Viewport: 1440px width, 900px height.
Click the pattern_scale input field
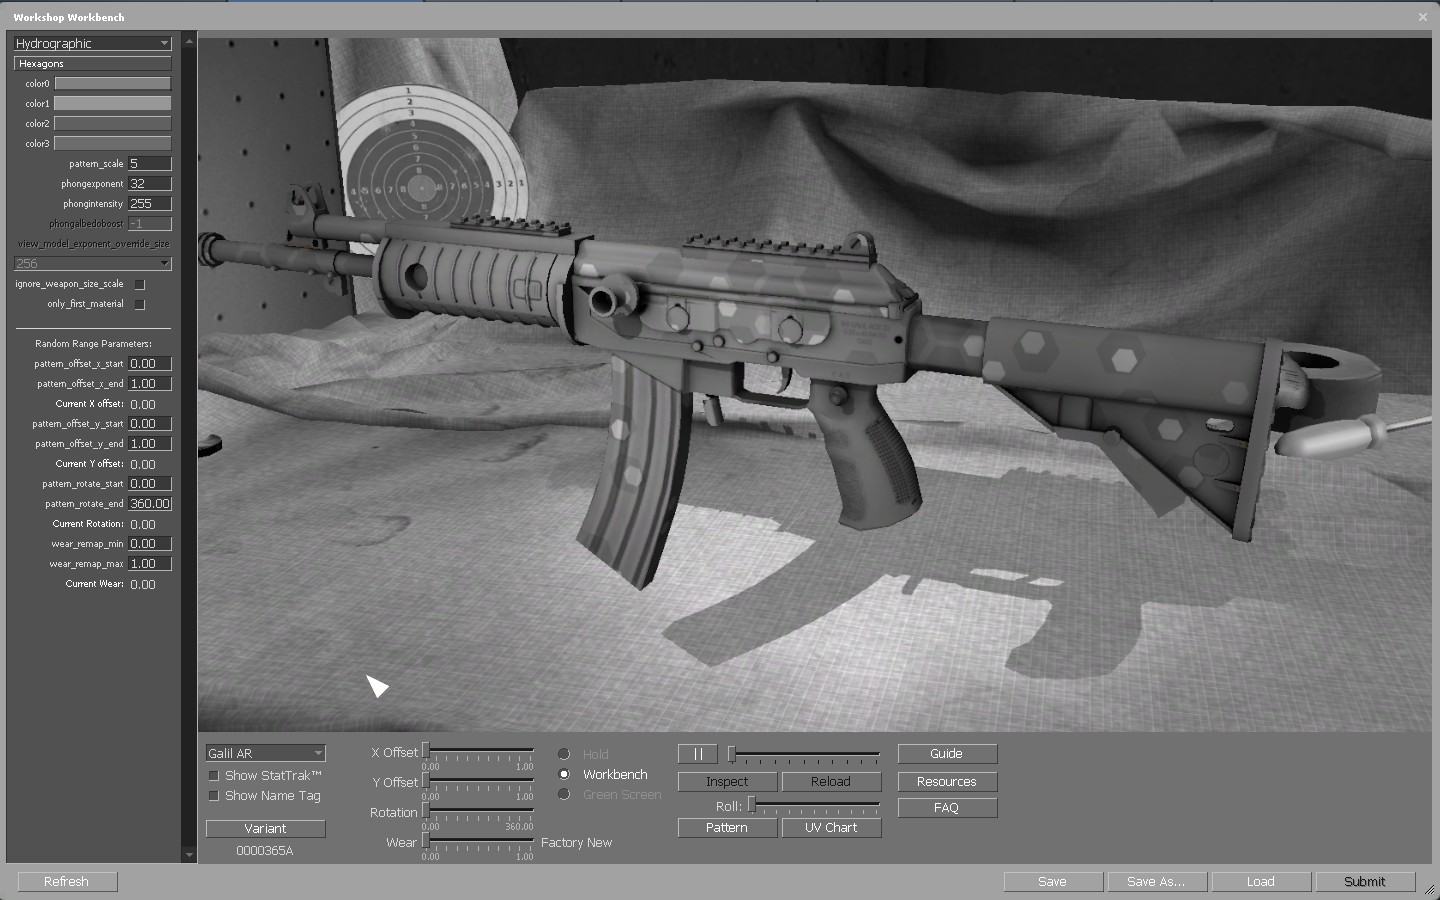150,164
